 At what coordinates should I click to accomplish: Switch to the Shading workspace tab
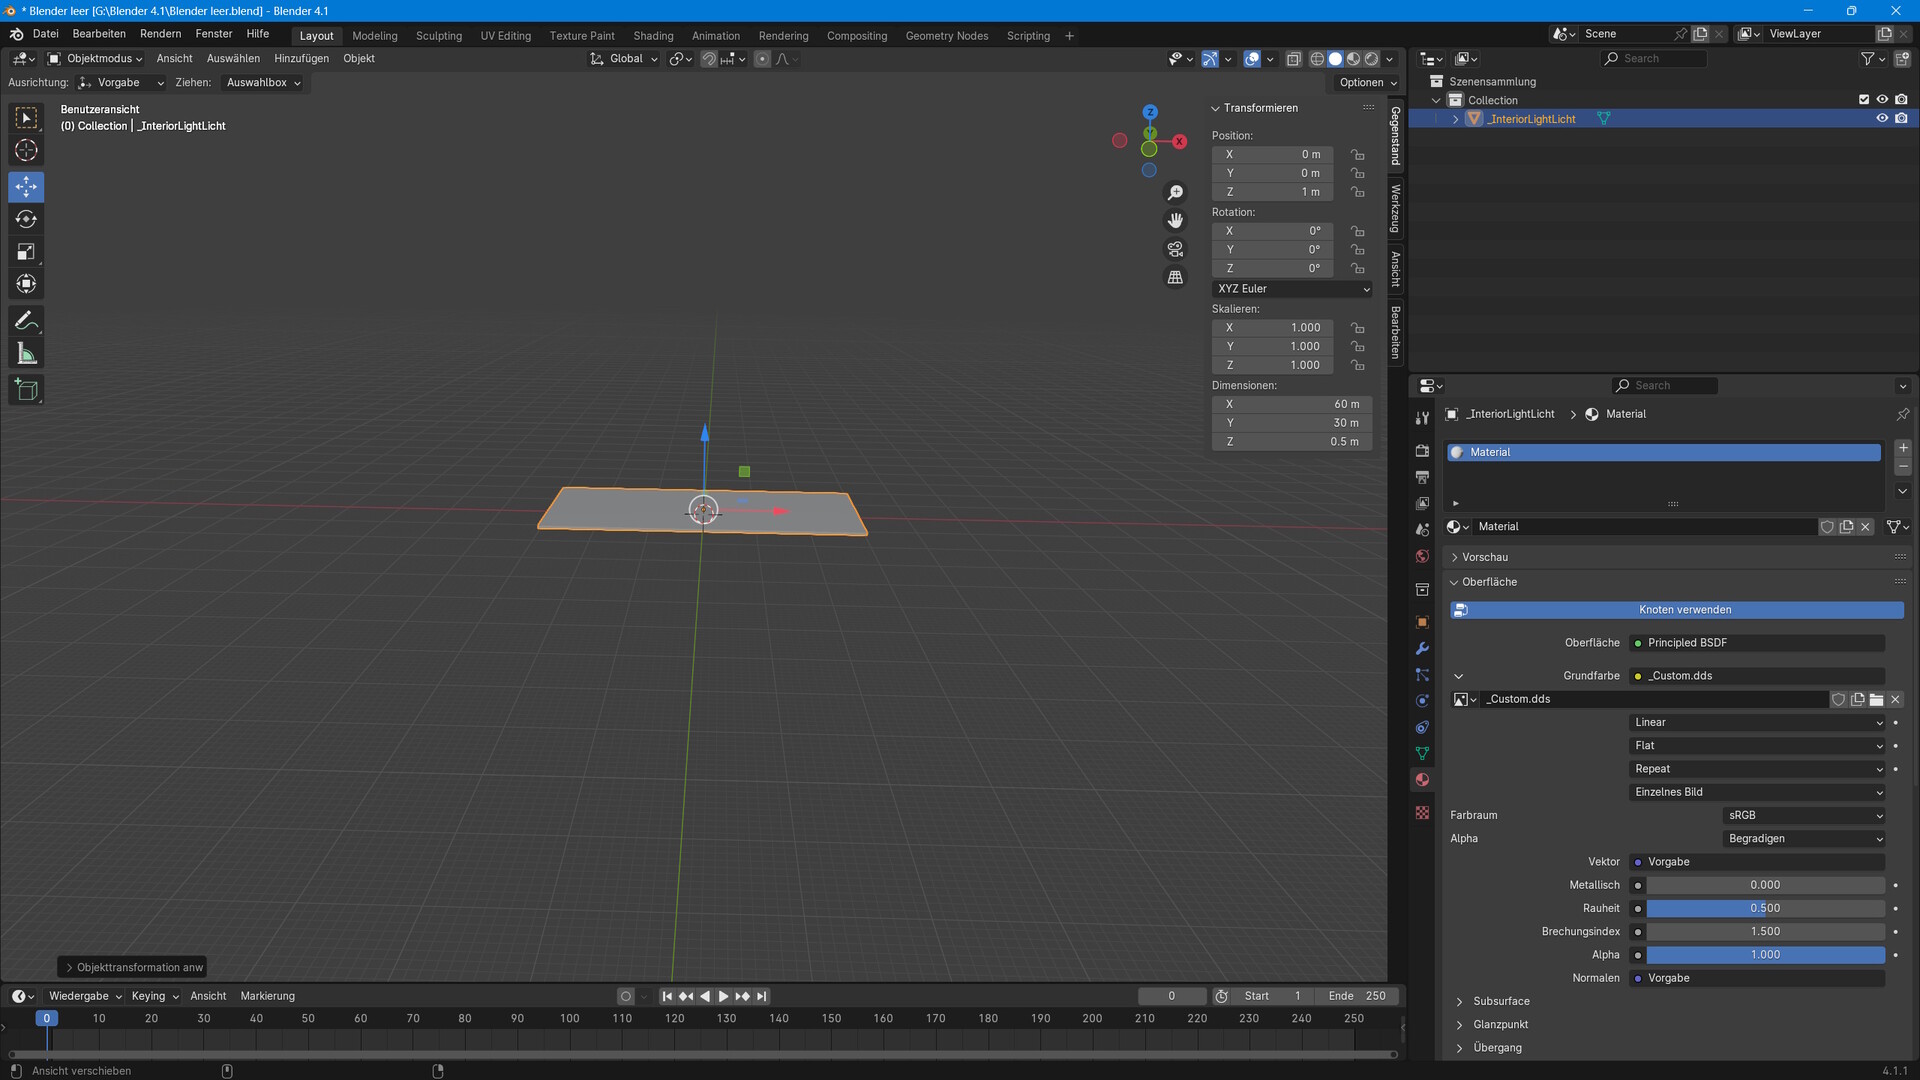click(x=653, y=36)
